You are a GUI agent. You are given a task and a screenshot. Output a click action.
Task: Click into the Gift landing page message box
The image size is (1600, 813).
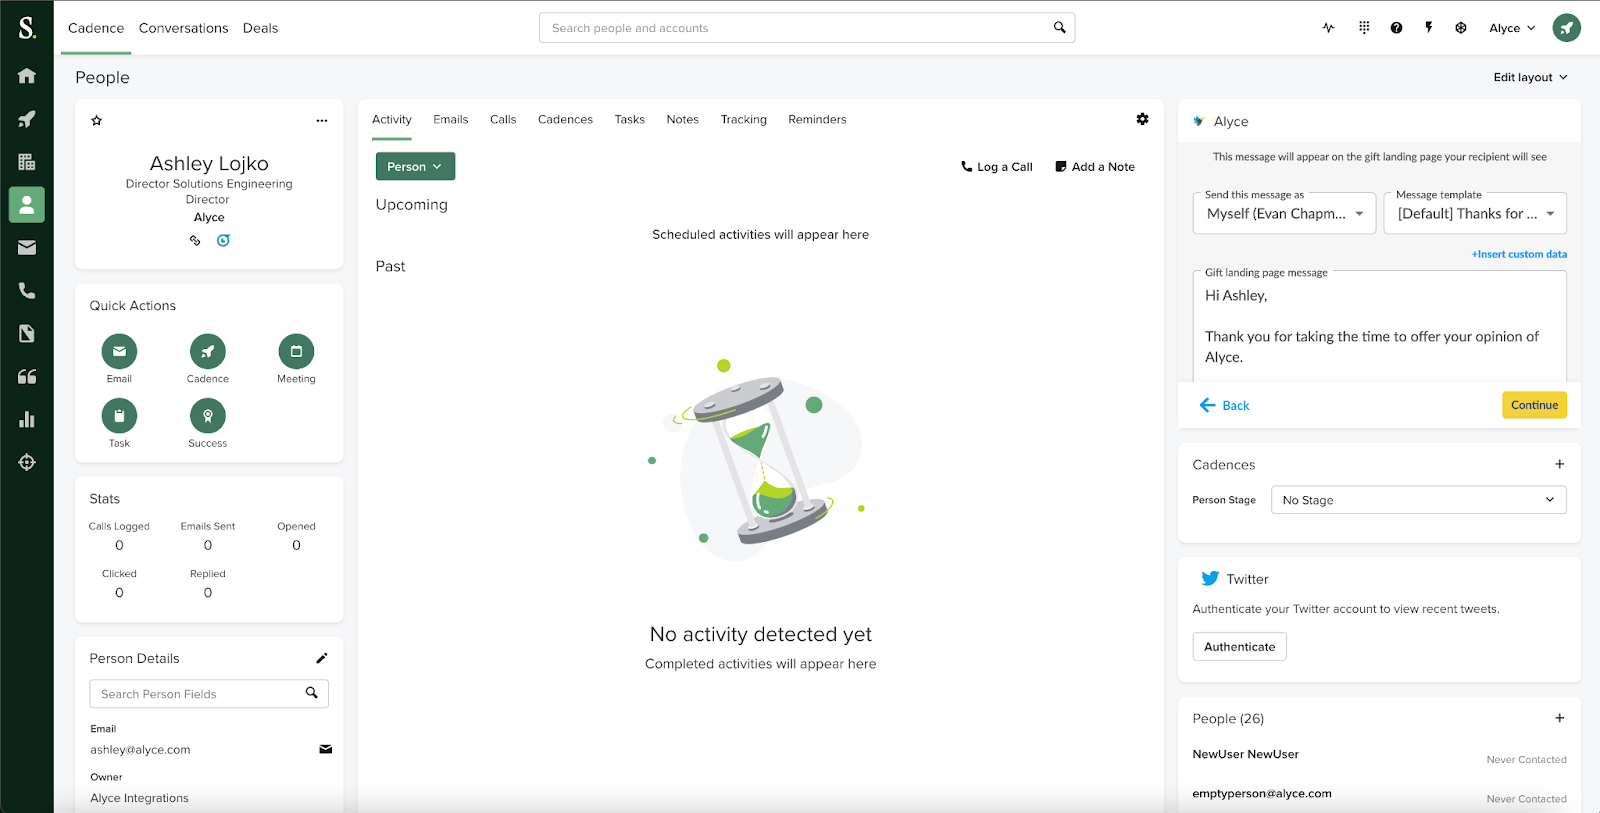point(1380,326)
